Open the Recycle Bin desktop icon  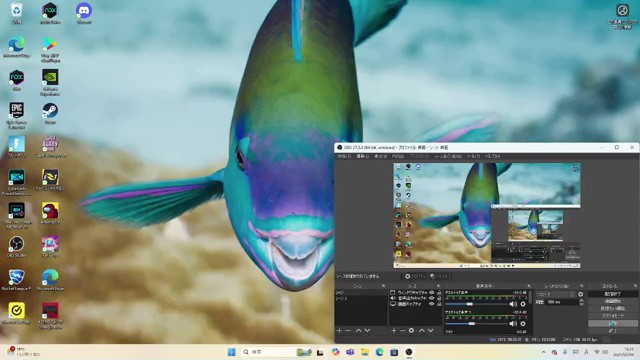17,13
